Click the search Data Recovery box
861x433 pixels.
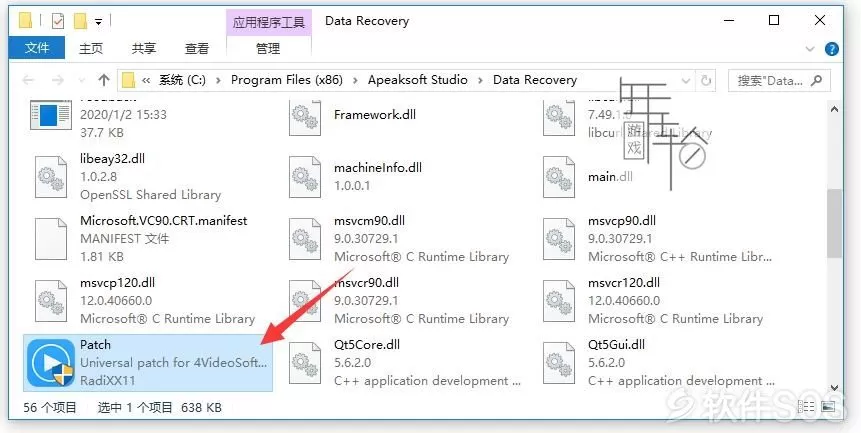tap(779, 81)
